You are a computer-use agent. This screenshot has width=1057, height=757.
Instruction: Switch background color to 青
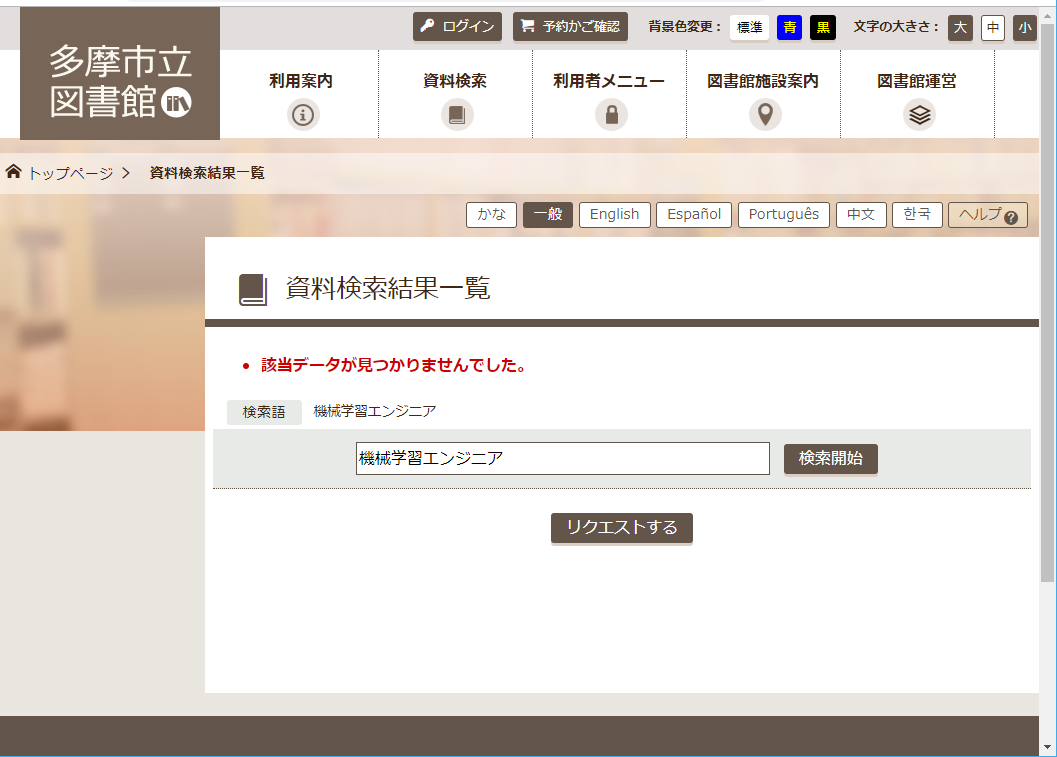click(x=789, y=29)
